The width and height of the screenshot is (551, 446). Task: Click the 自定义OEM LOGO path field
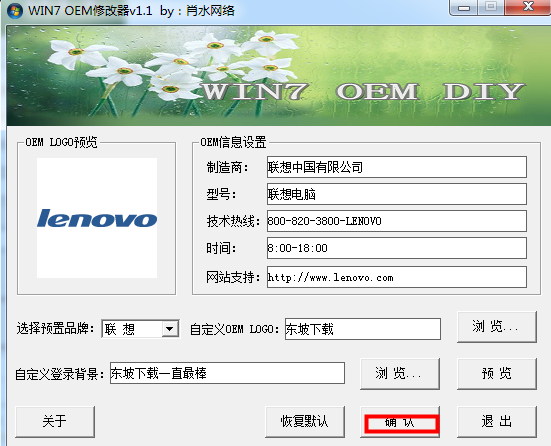click(x=363, y=329)
